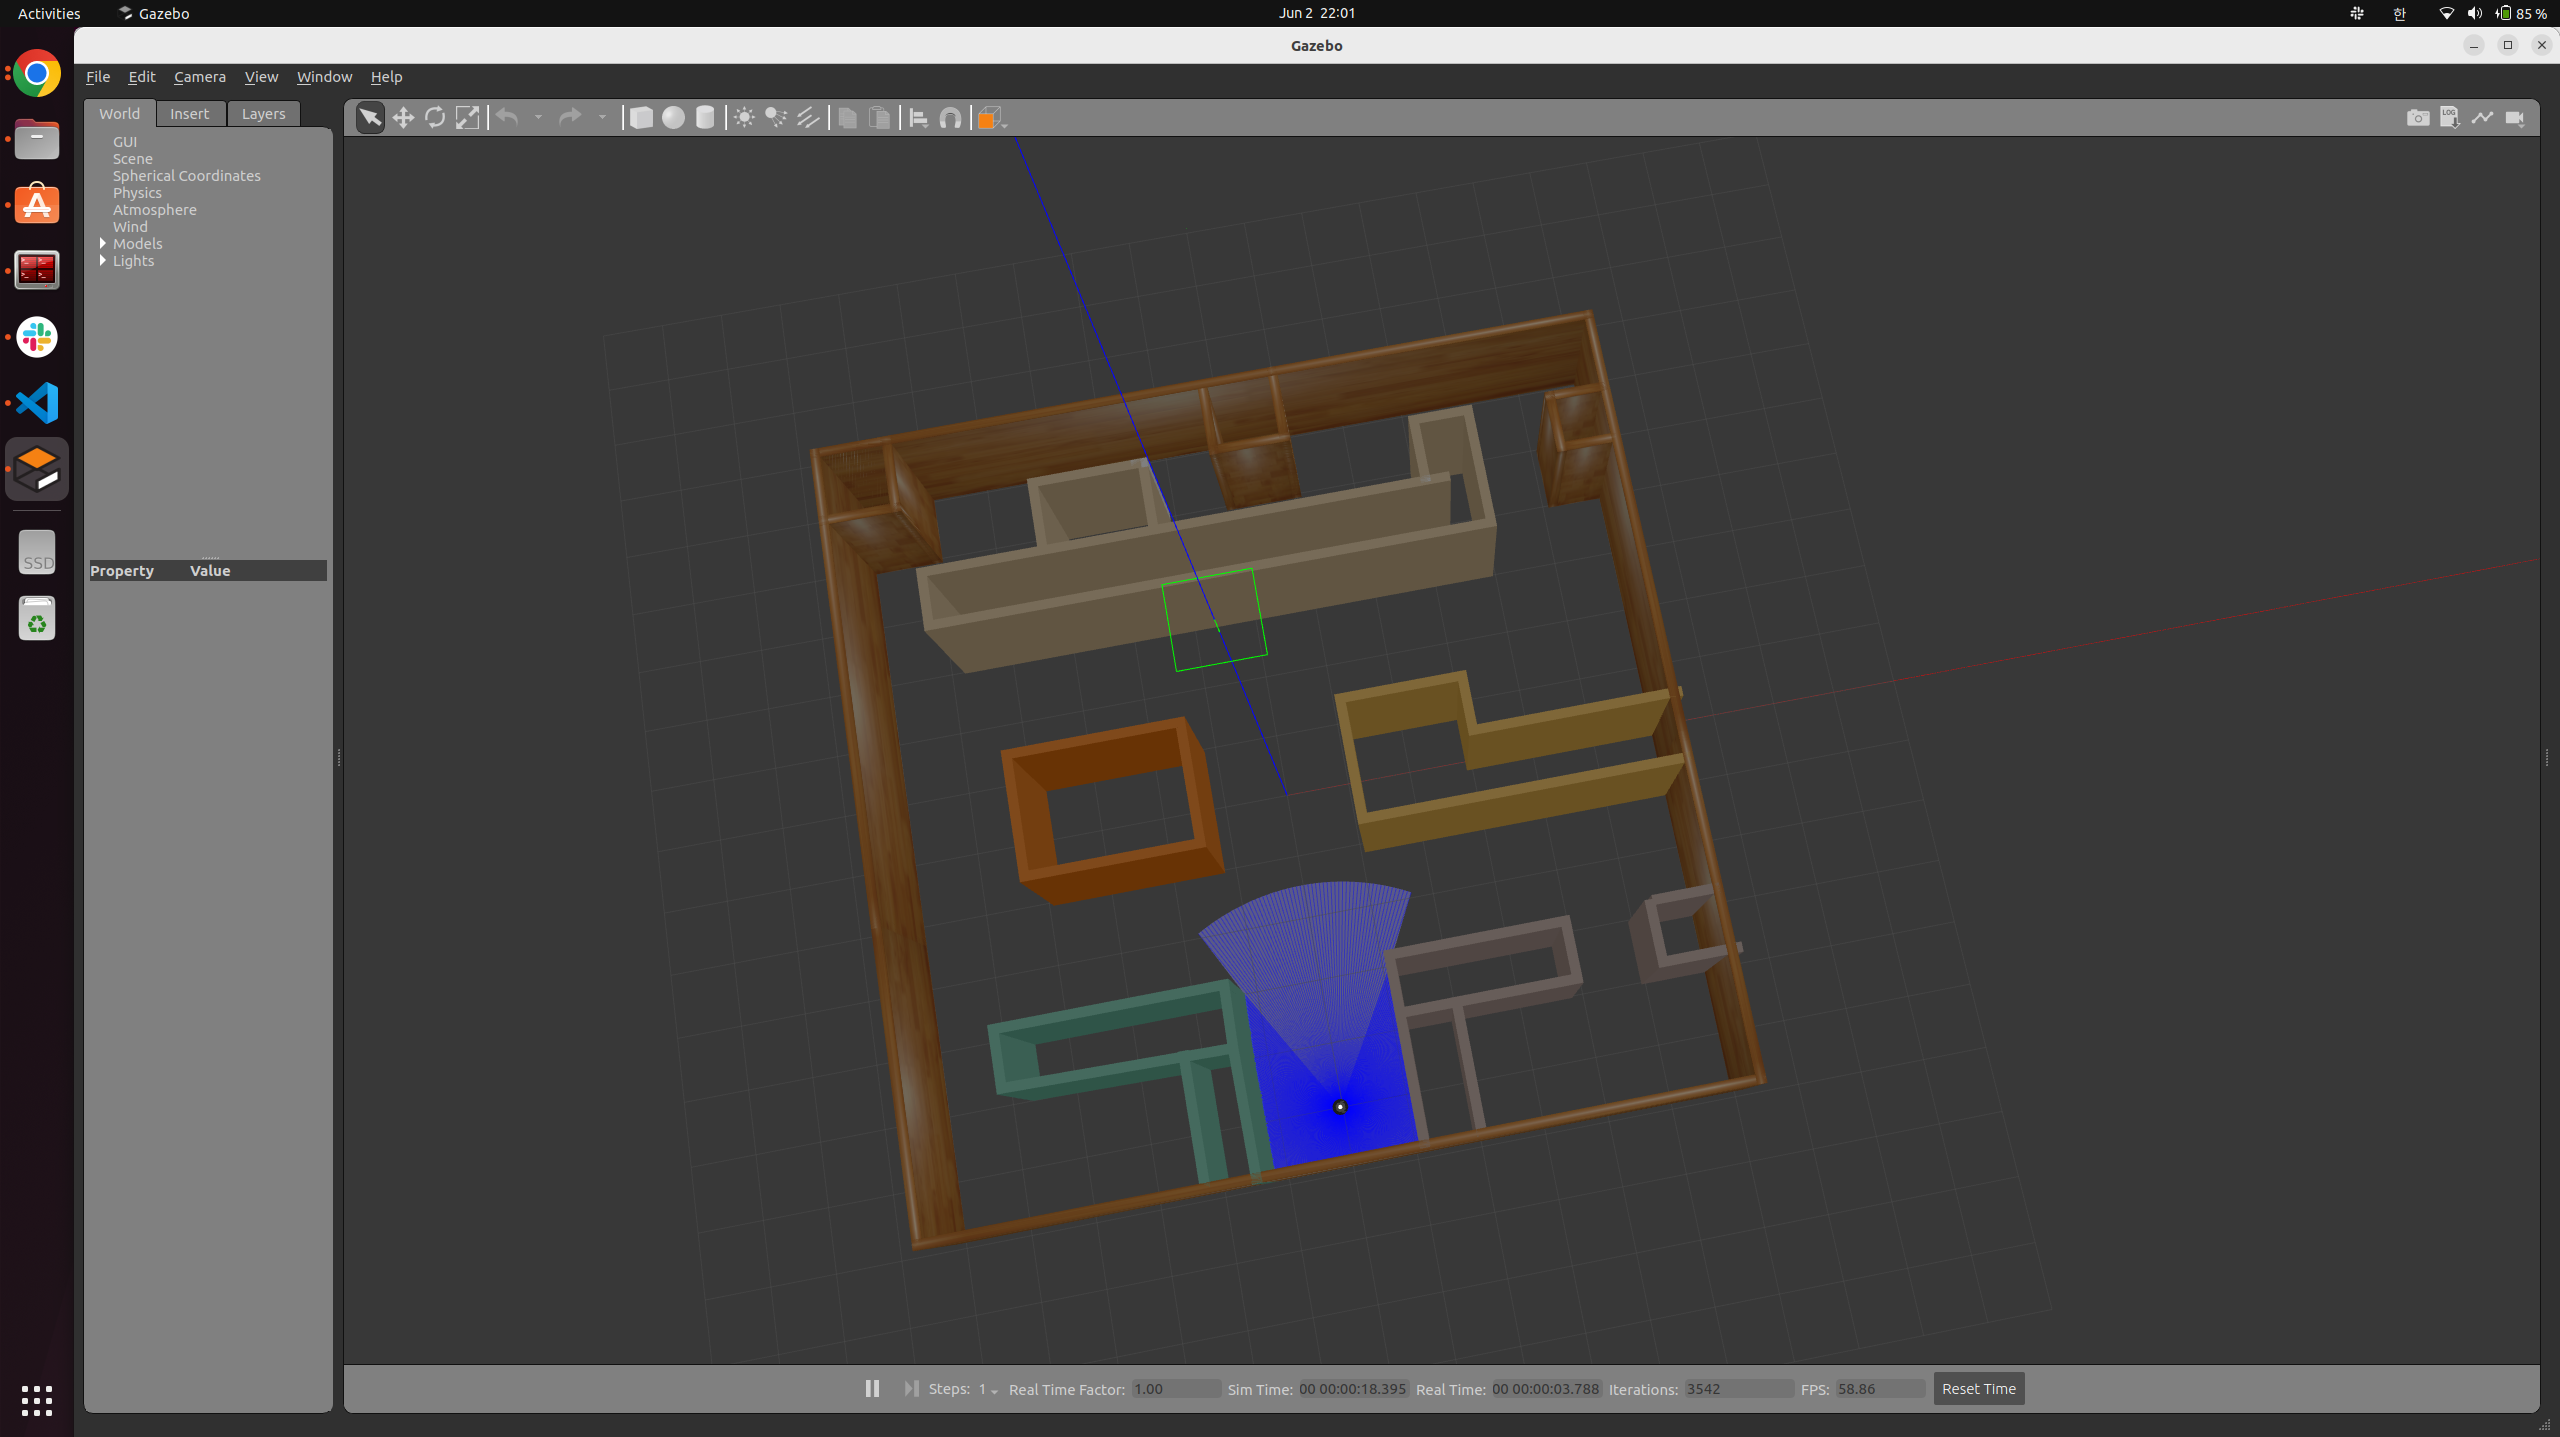Viewport: 2560px width, 1437px height.
Task: Click the Real Time Factor field
Action: tap(1175, 1389)
